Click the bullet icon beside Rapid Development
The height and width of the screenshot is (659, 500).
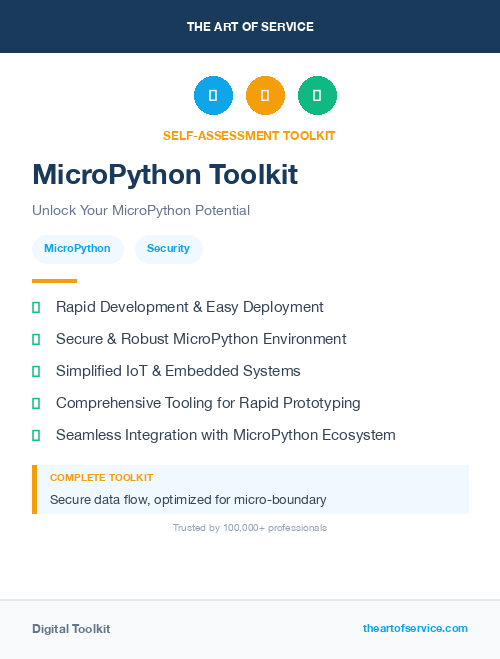36,308
